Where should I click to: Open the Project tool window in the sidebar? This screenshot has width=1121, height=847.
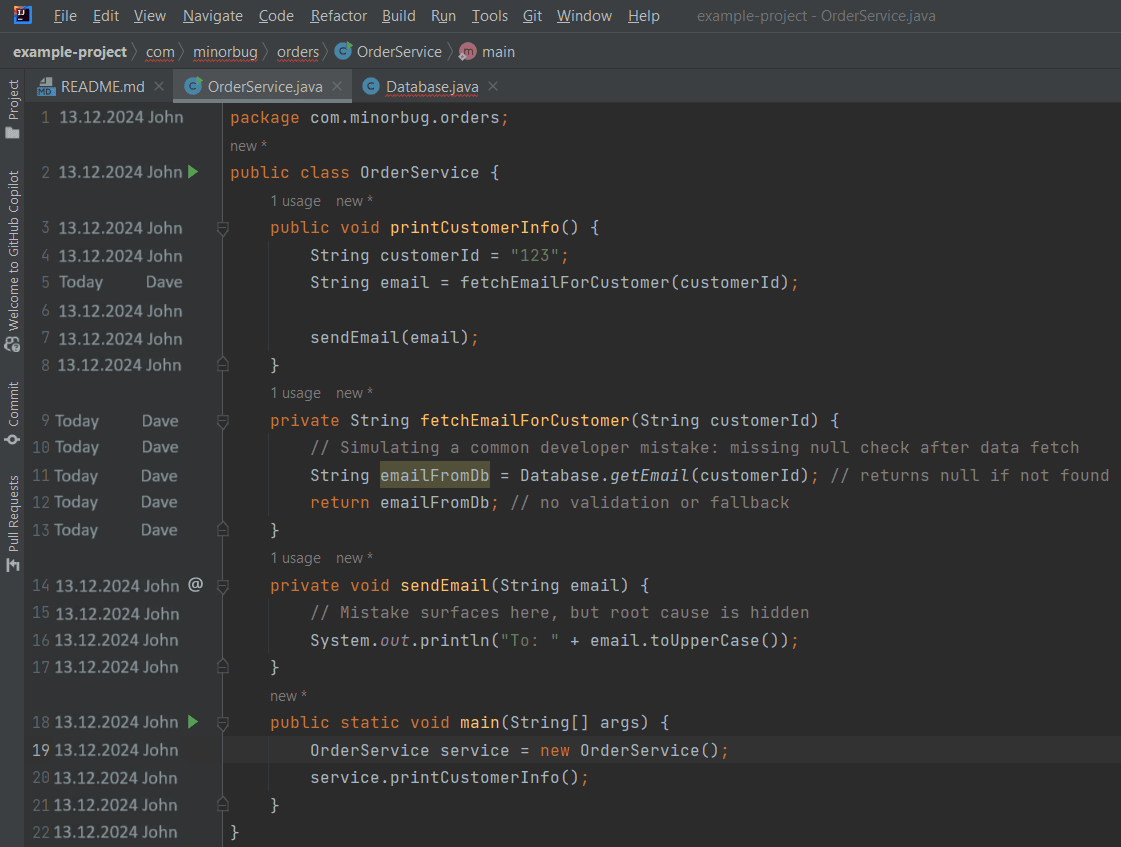13,110
